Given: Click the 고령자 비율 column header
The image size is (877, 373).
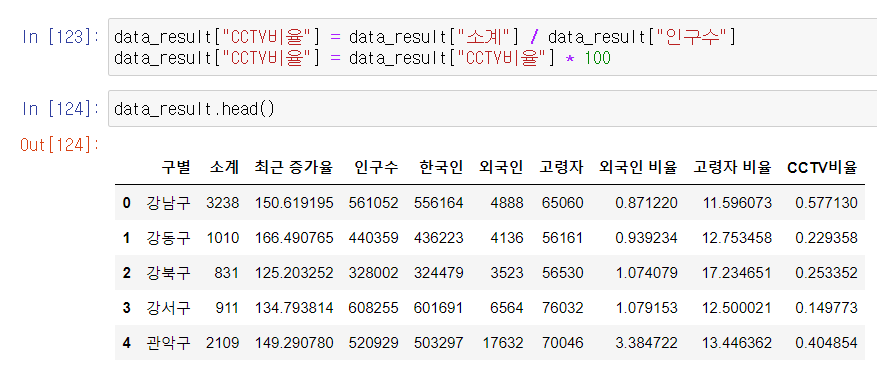Looking at the screenshot, I should click(733, 167).
